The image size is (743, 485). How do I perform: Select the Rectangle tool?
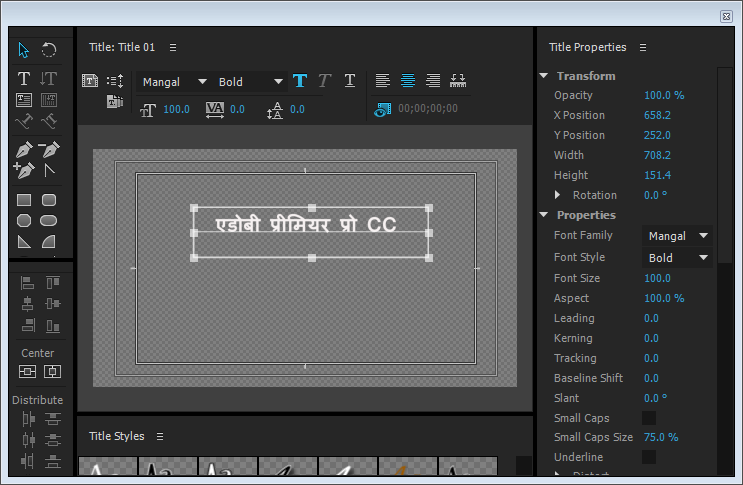coord(24,200)
